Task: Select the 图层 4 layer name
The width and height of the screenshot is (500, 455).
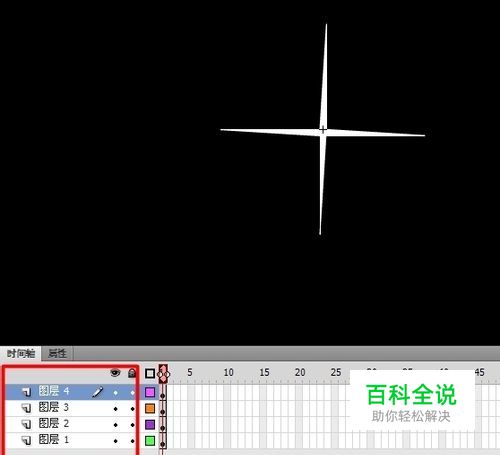Action: pos(54,391)
